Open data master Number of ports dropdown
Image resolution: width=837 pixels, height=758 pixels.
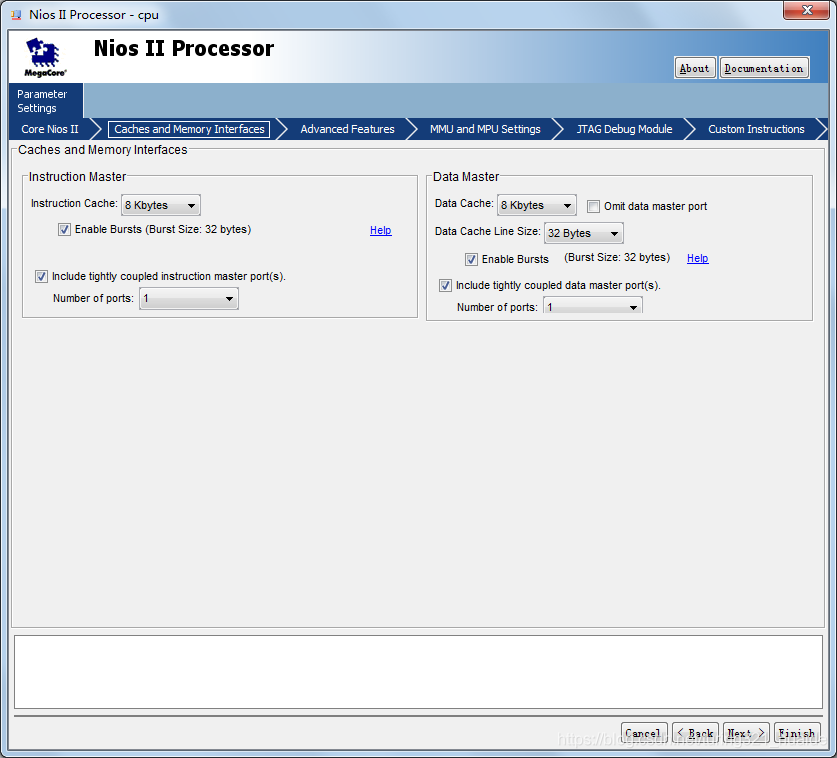click(593, 307)
